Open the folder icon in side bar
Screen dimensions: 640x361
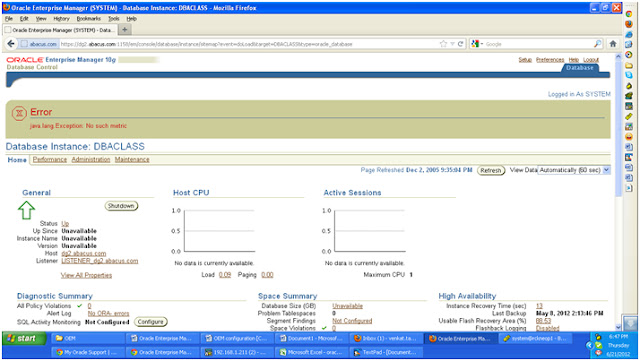pyautogui.click(x=629, y=65)
